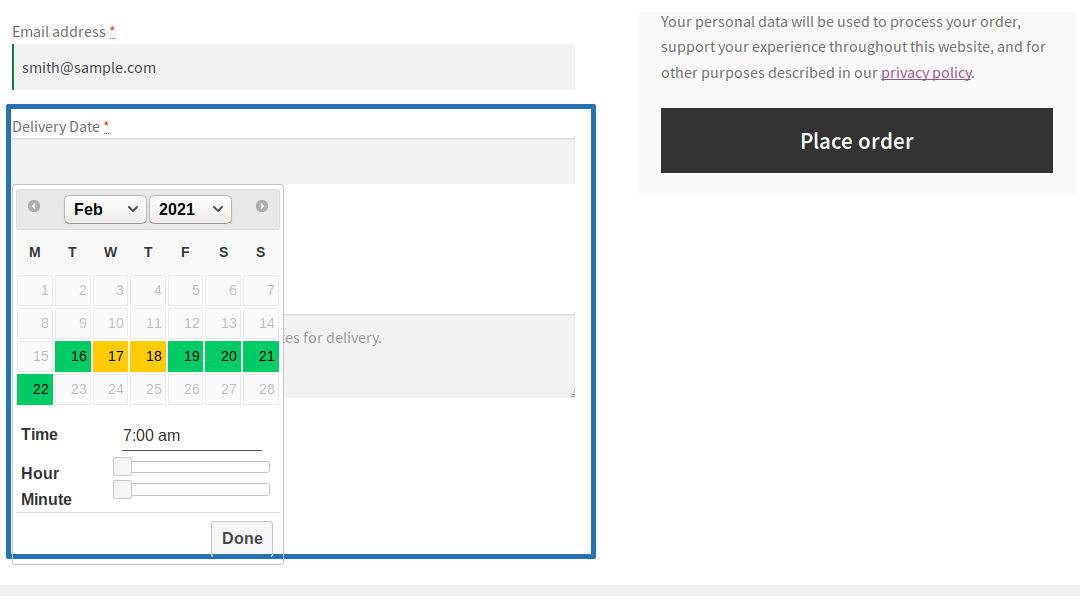Click the Minute slider handle
Viewport: 1080px width, 608px height.
tap(122, 489)
